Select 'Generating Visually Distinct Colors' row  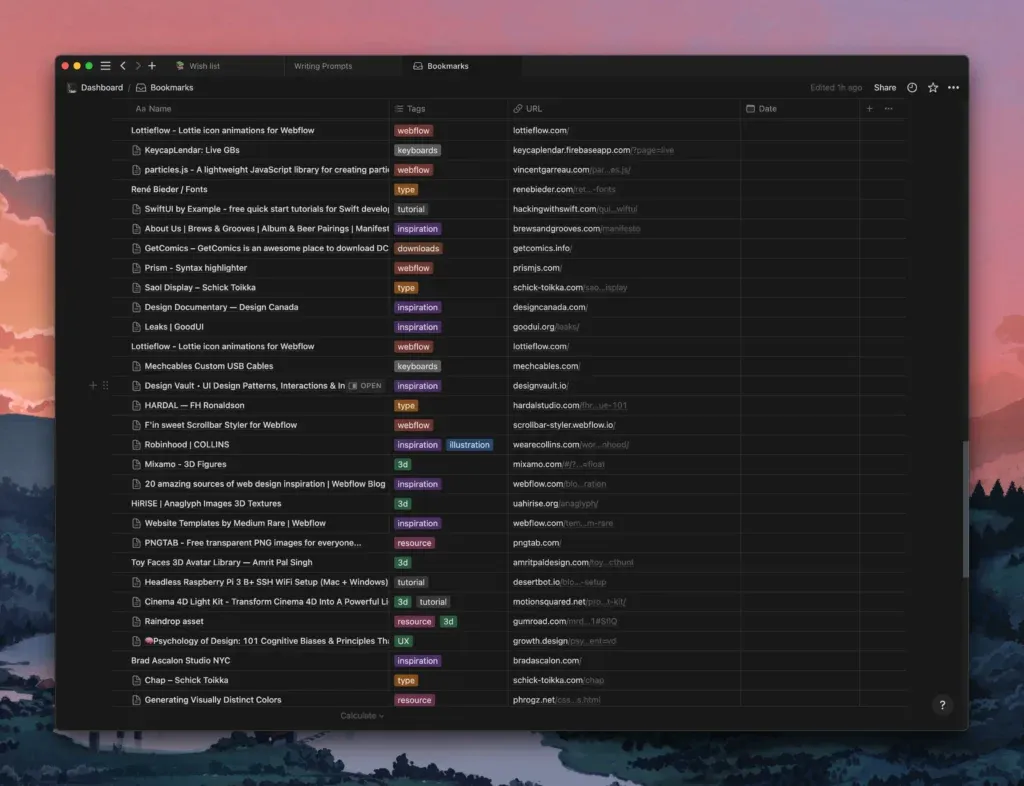[213, 700]
